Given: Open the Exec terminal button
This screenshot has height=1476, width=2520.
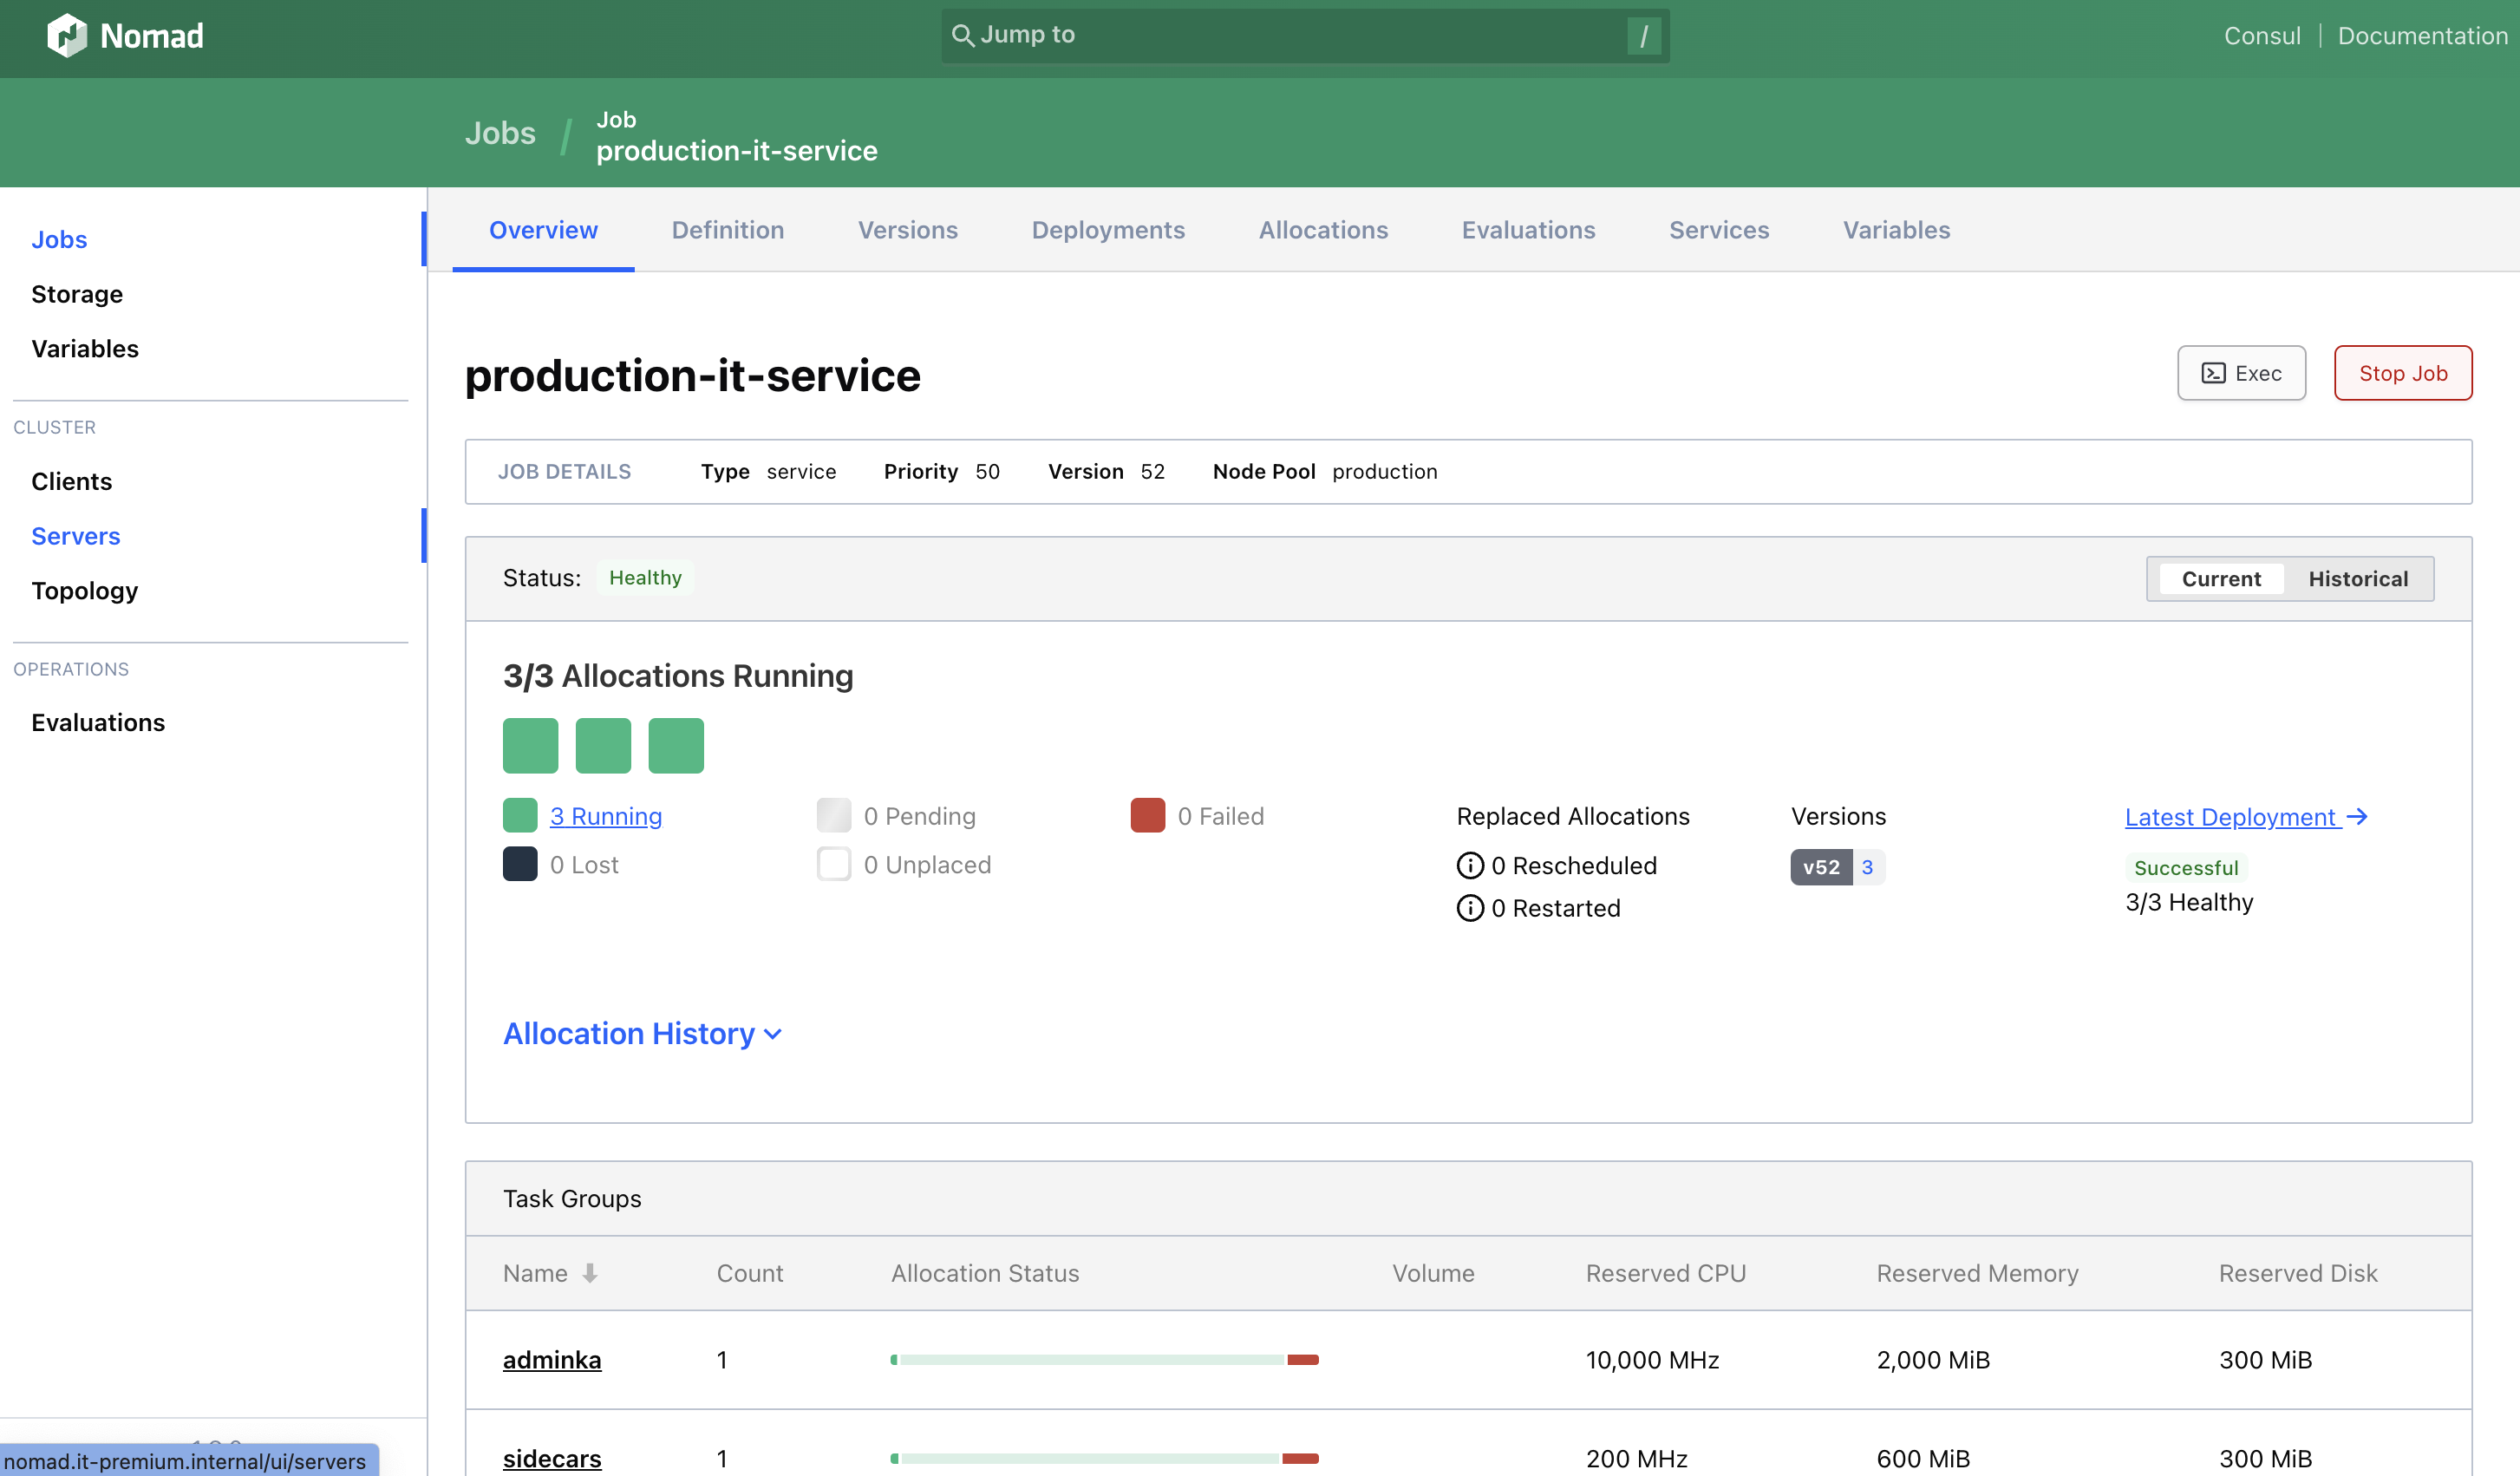Looking at the screenshot, I should [2241, 373].
